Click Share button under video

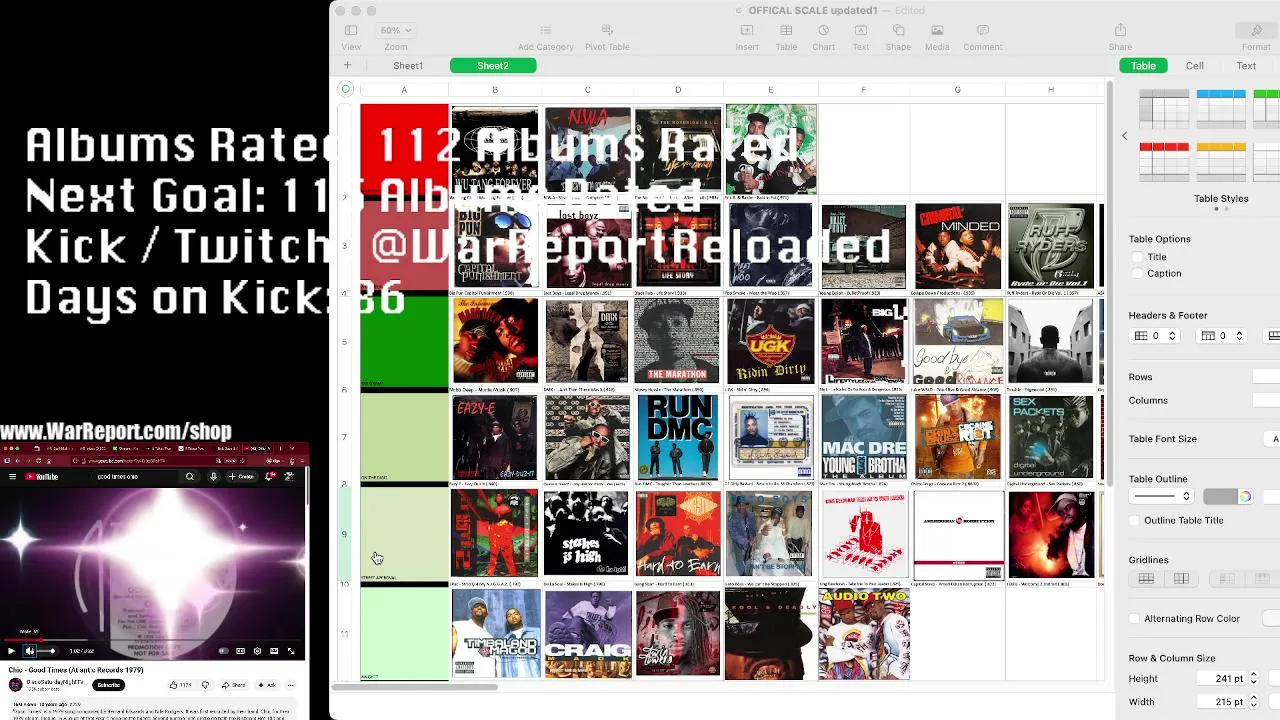point(234,685)
